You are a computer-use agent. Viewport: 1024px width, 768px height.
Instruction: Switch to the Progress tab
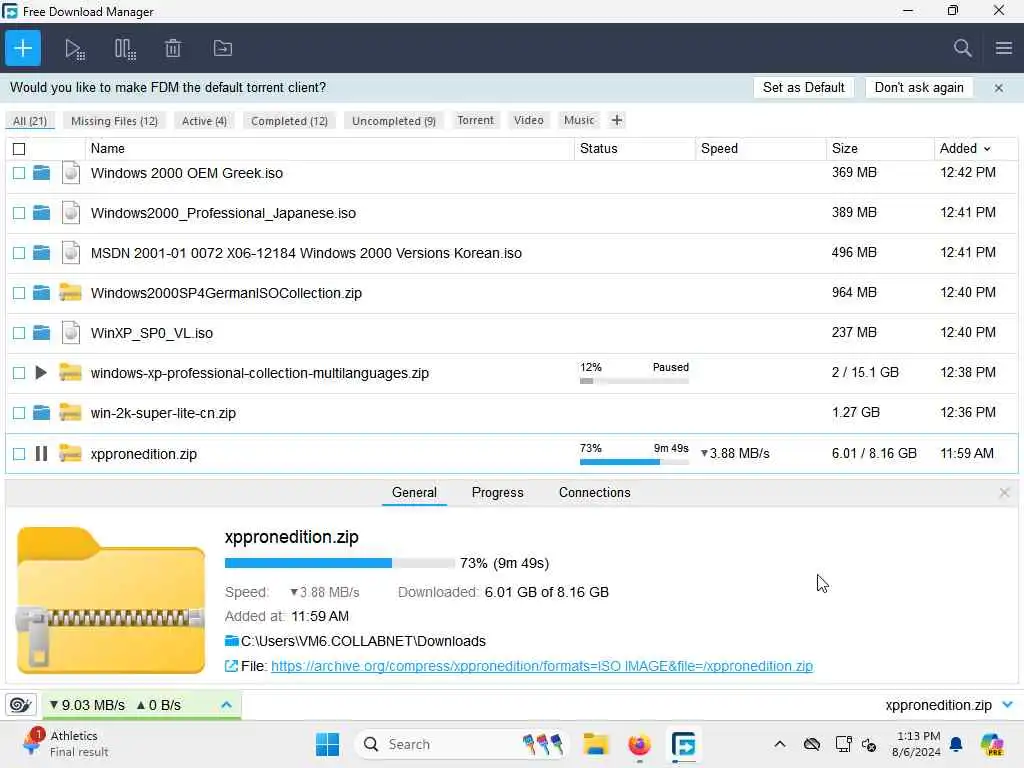pyautogui.click(x=498, y=493)
